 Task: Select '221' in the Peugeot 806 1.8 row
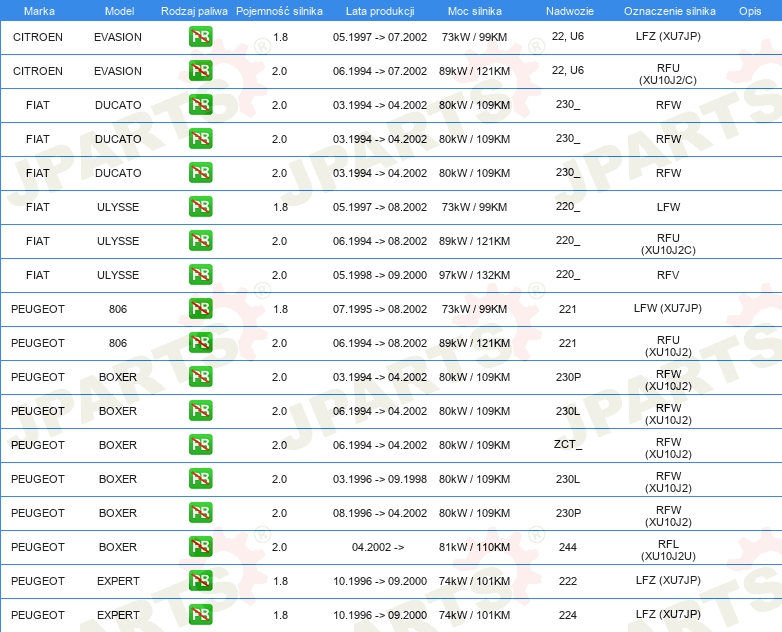[x=568, y=309]
